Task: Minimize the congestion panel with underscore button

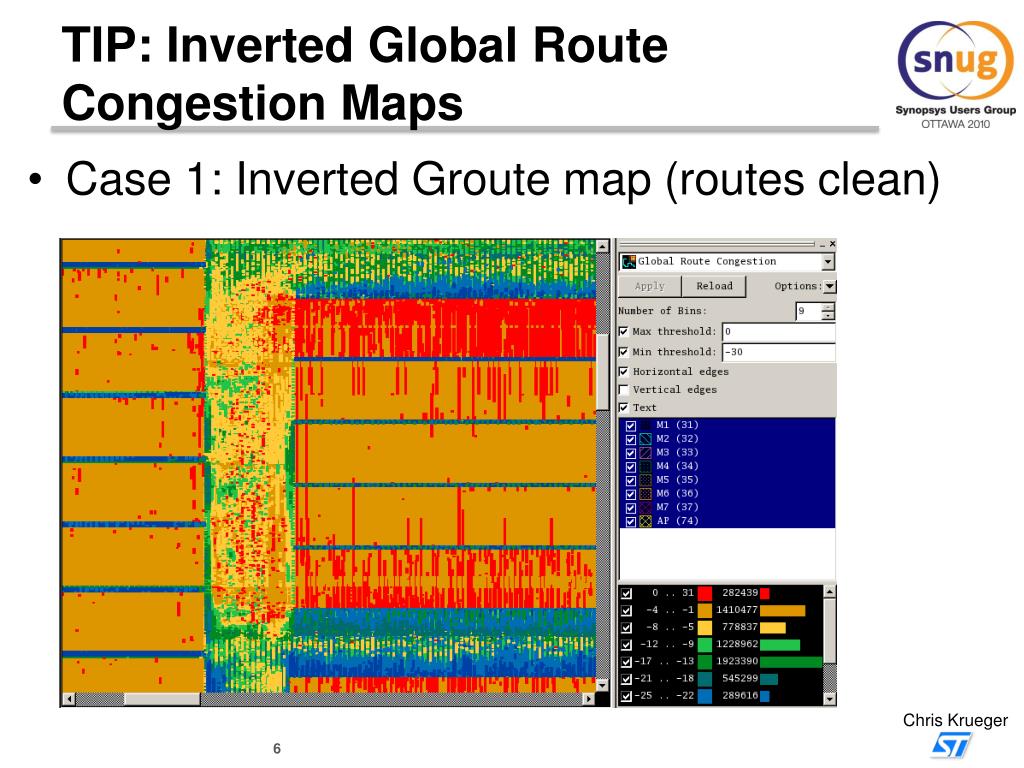Action: pos(822,244)
